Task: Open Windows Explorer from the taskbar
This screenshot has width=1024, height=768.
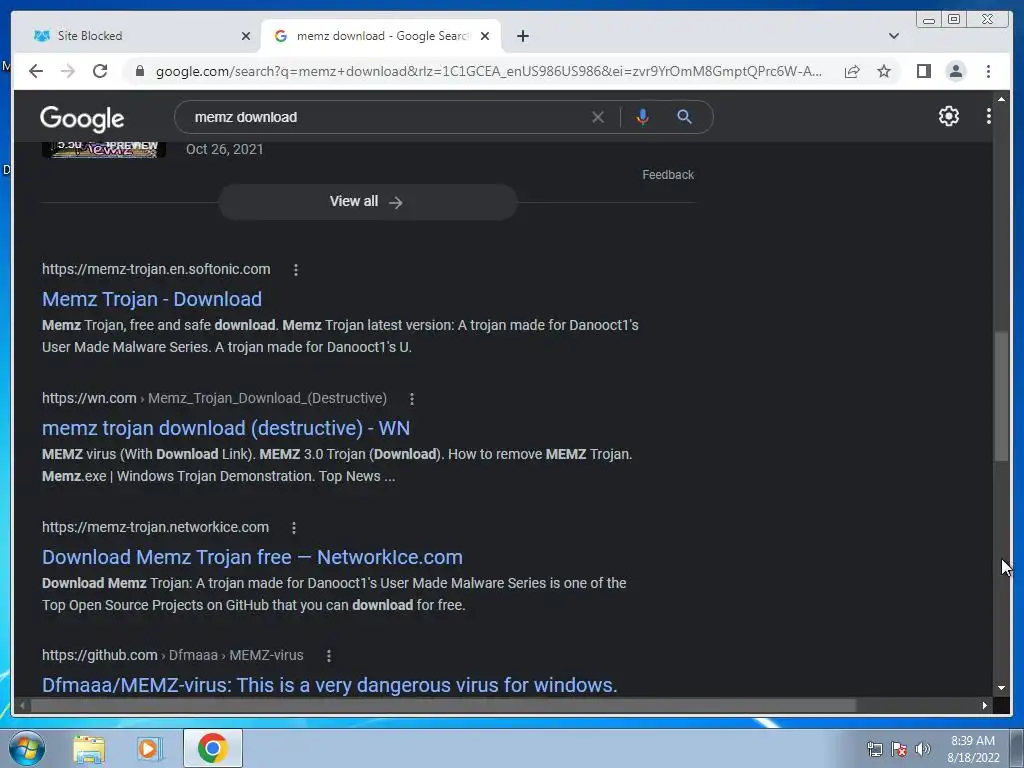Action: (89, 749)
